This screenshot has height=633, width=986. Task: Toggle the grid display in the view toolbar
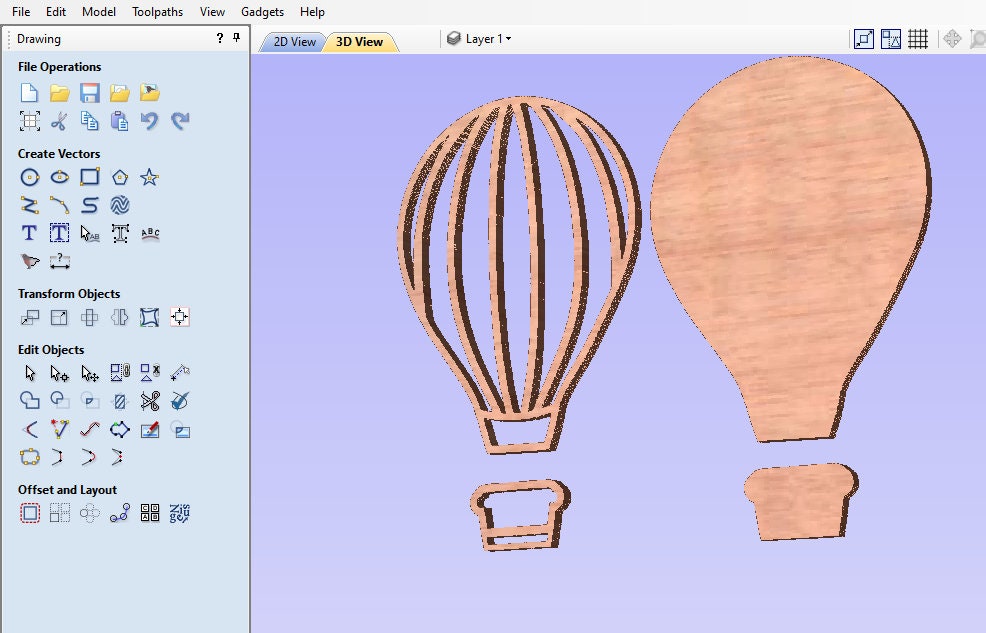click(x=918, y=38)
